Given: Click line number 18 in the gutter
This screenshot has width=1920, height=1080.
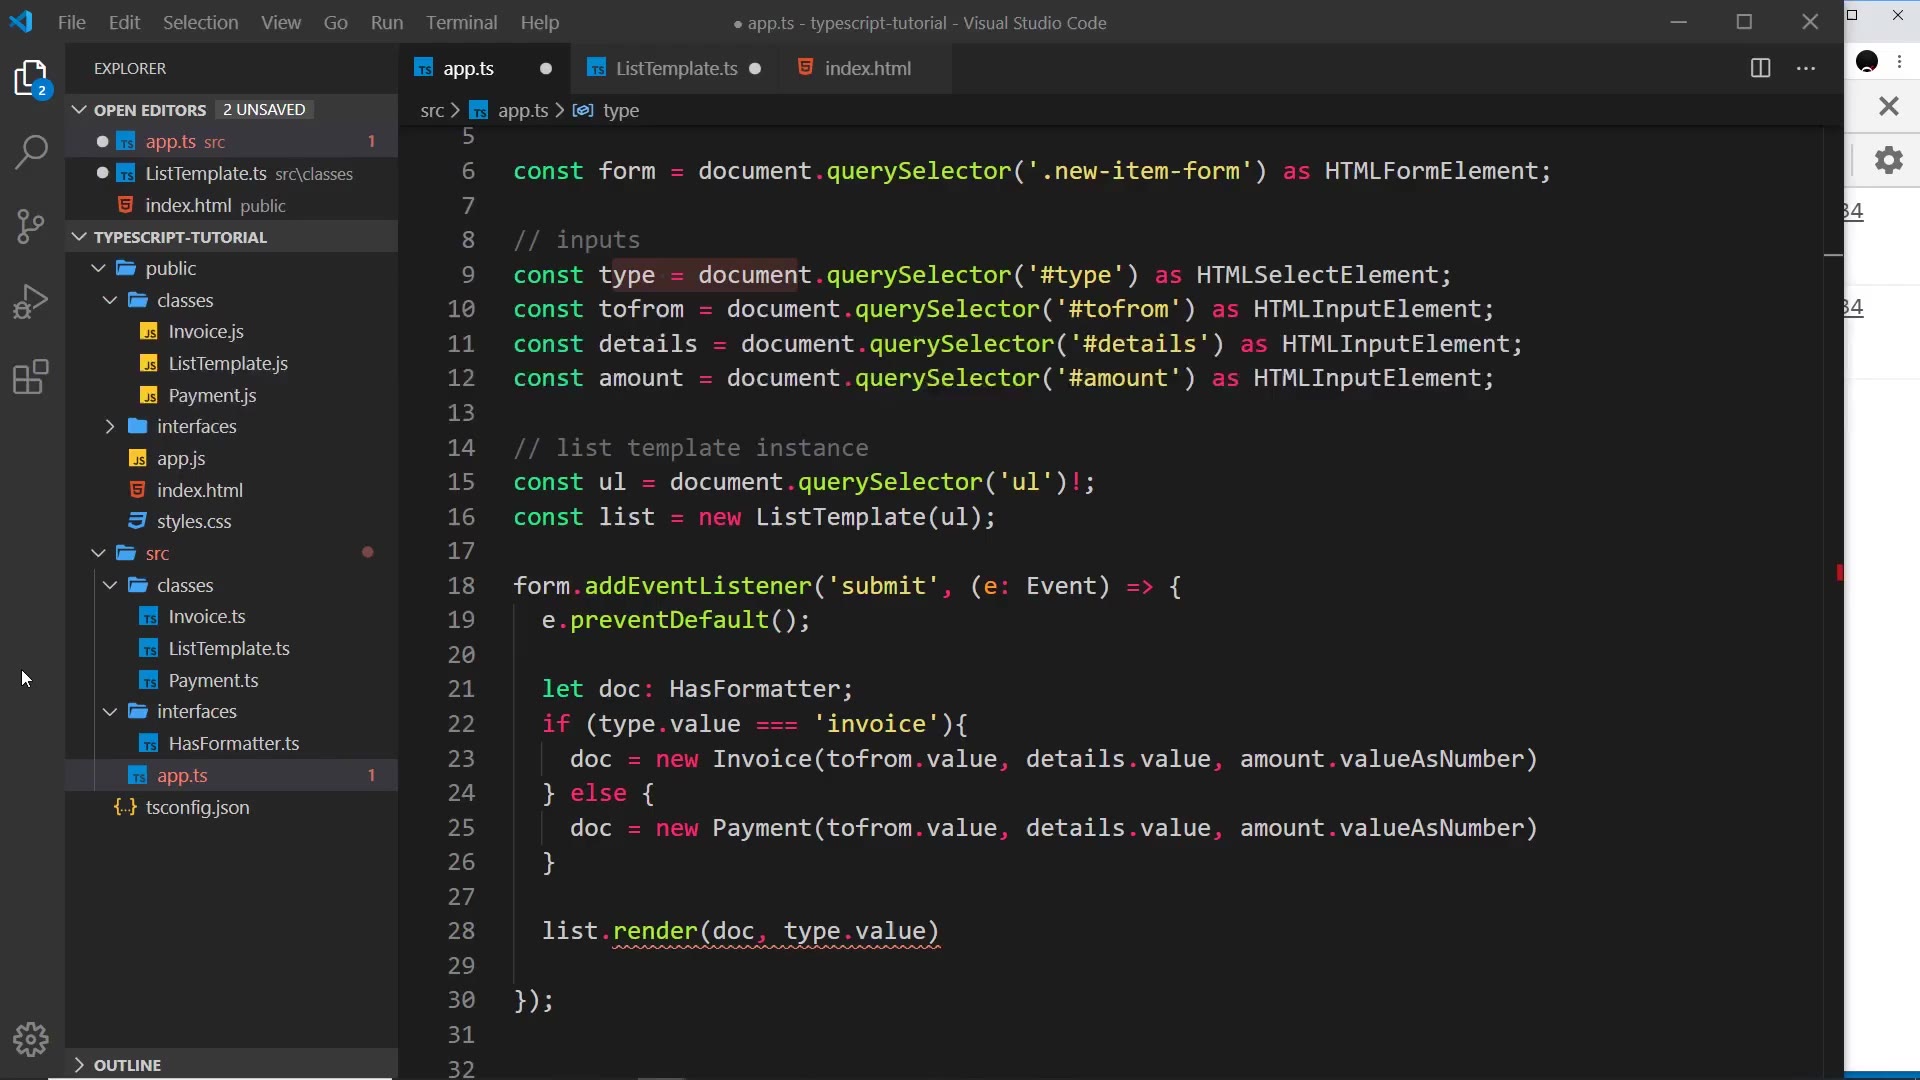Looking at the screenshot, I should [461, 586].
